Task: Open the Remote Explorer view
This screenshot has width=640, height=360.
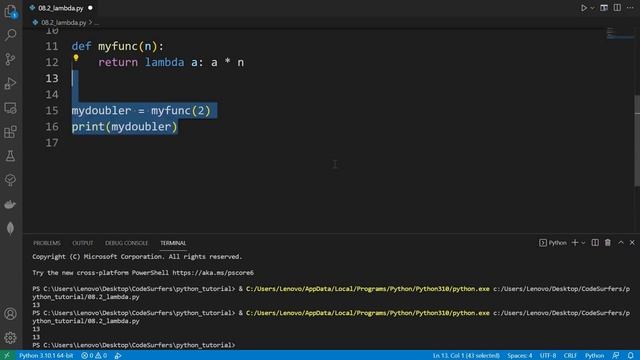Action: (10, 108)
